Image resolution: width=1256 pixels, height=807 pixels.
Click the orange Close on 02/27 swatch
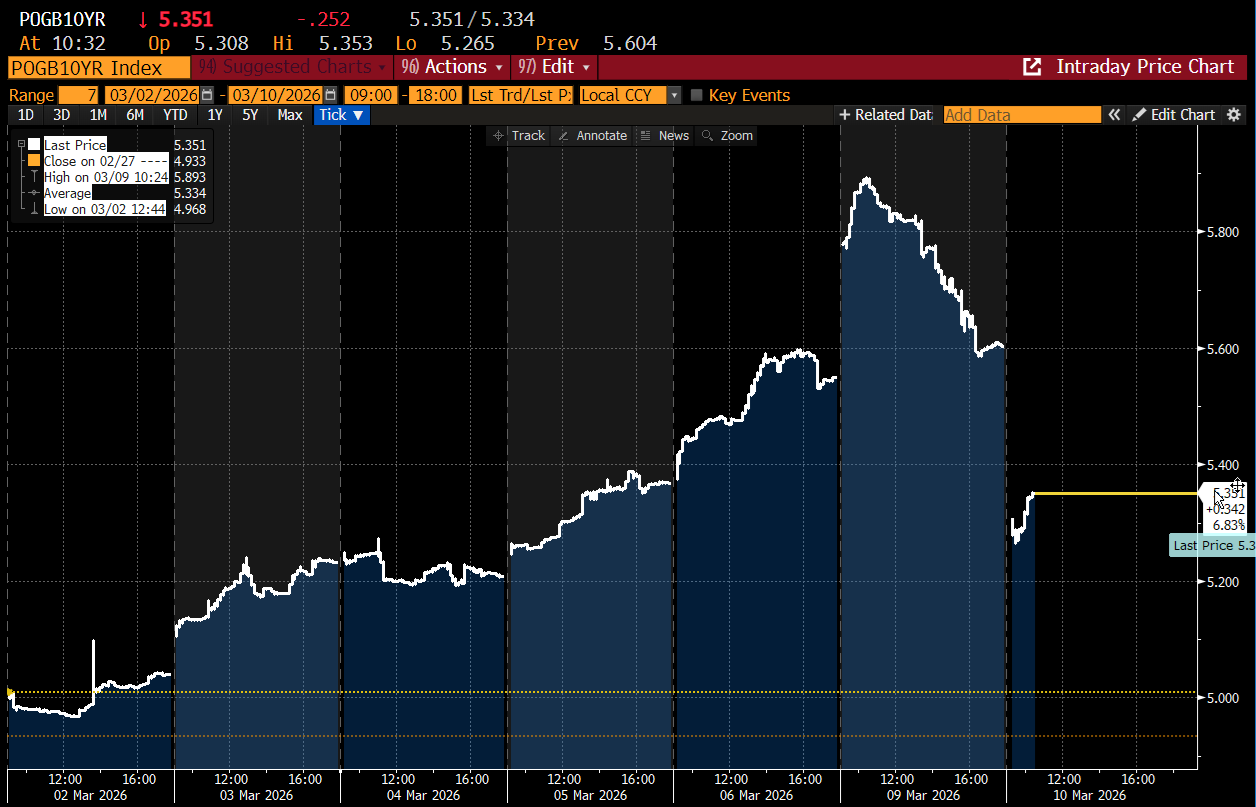tap(34, 161)
